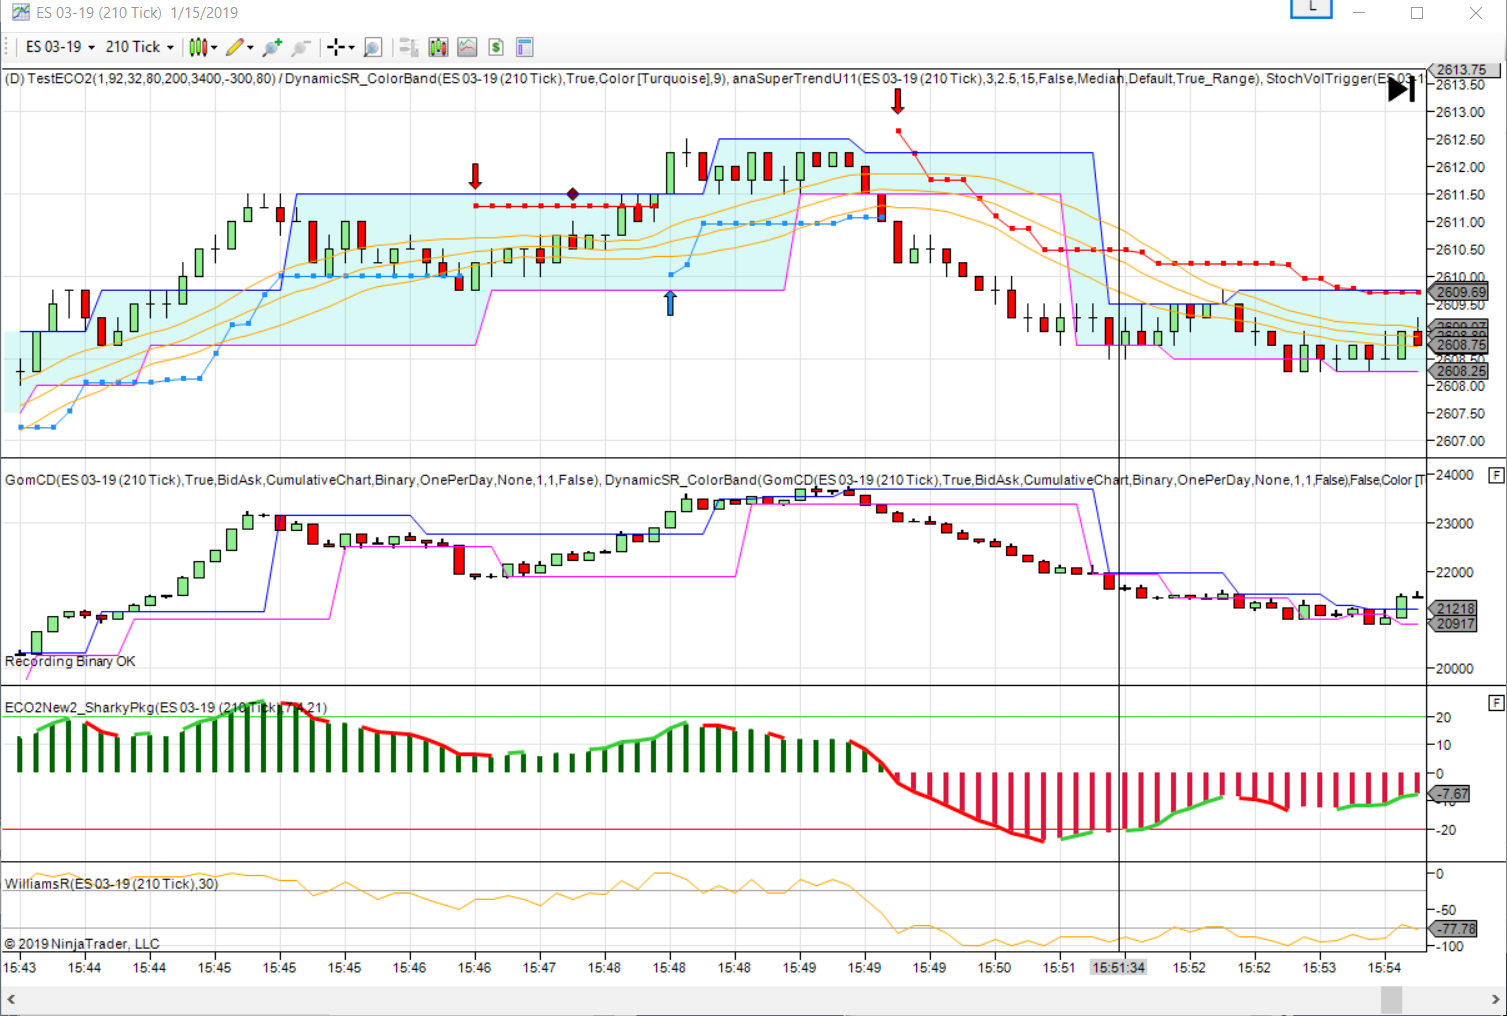This screenshot has height=1016, width=1507.
Task: Click the chart window title icon
Action: tap(20, 13)
